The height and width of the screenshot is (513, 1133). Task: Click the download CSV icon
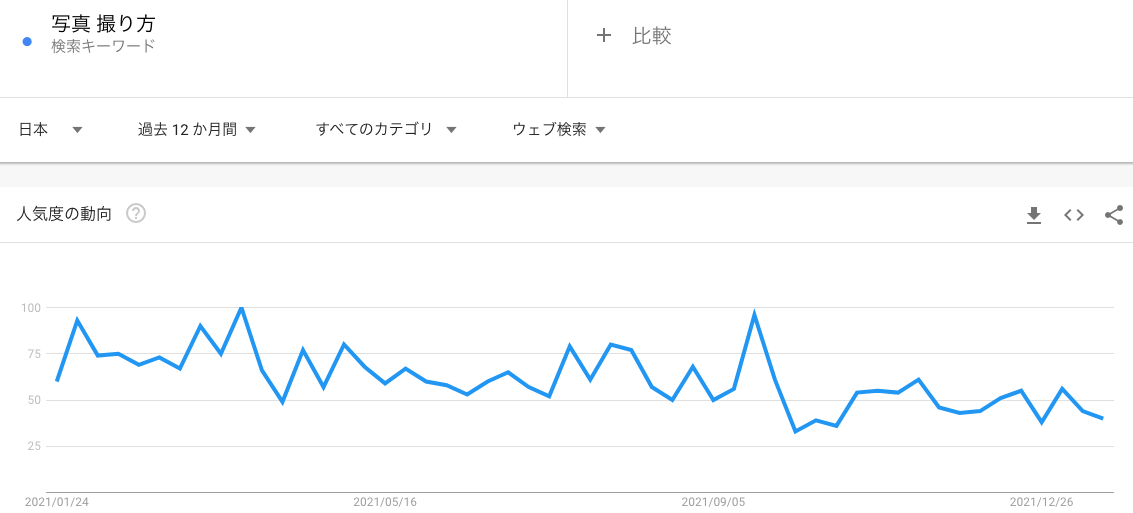point(1034,215)
